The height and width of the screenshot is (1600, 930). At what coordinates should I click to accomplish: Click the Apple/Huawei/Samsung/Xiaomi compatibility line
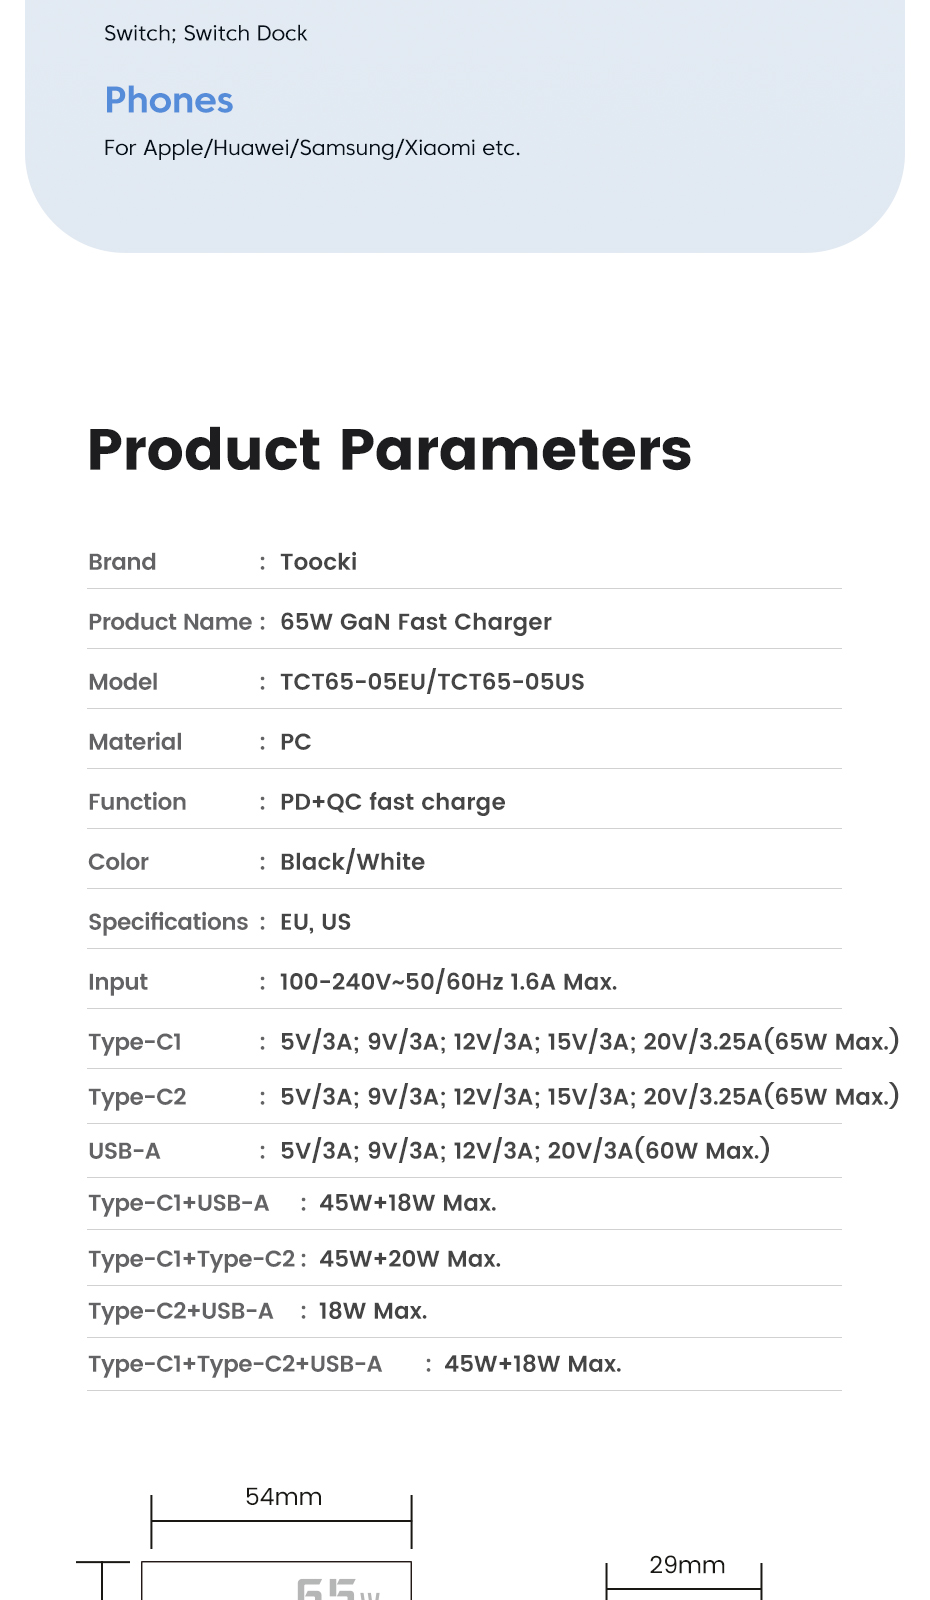click(312, 148)
